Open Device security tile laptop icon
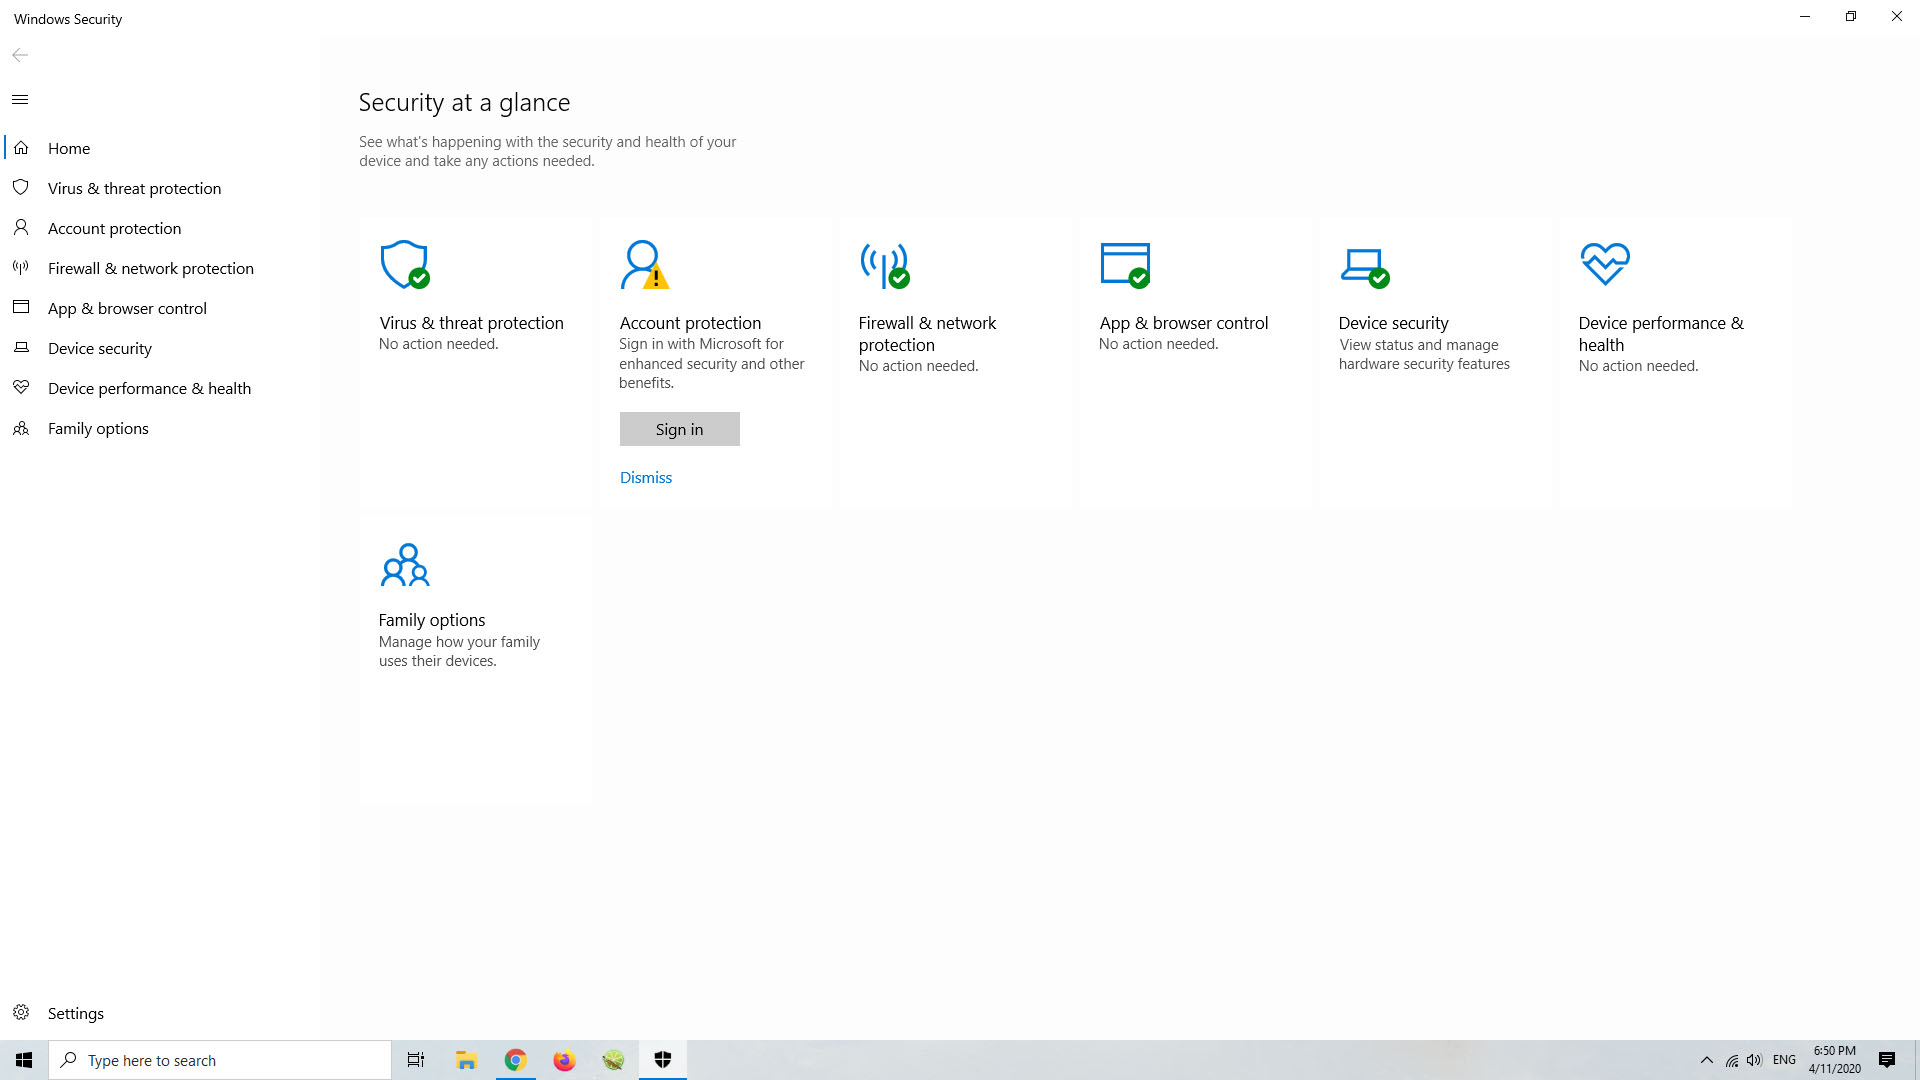This screenshot has height=1080, width=1920. pyautogui.click(x=1365, y=268)
